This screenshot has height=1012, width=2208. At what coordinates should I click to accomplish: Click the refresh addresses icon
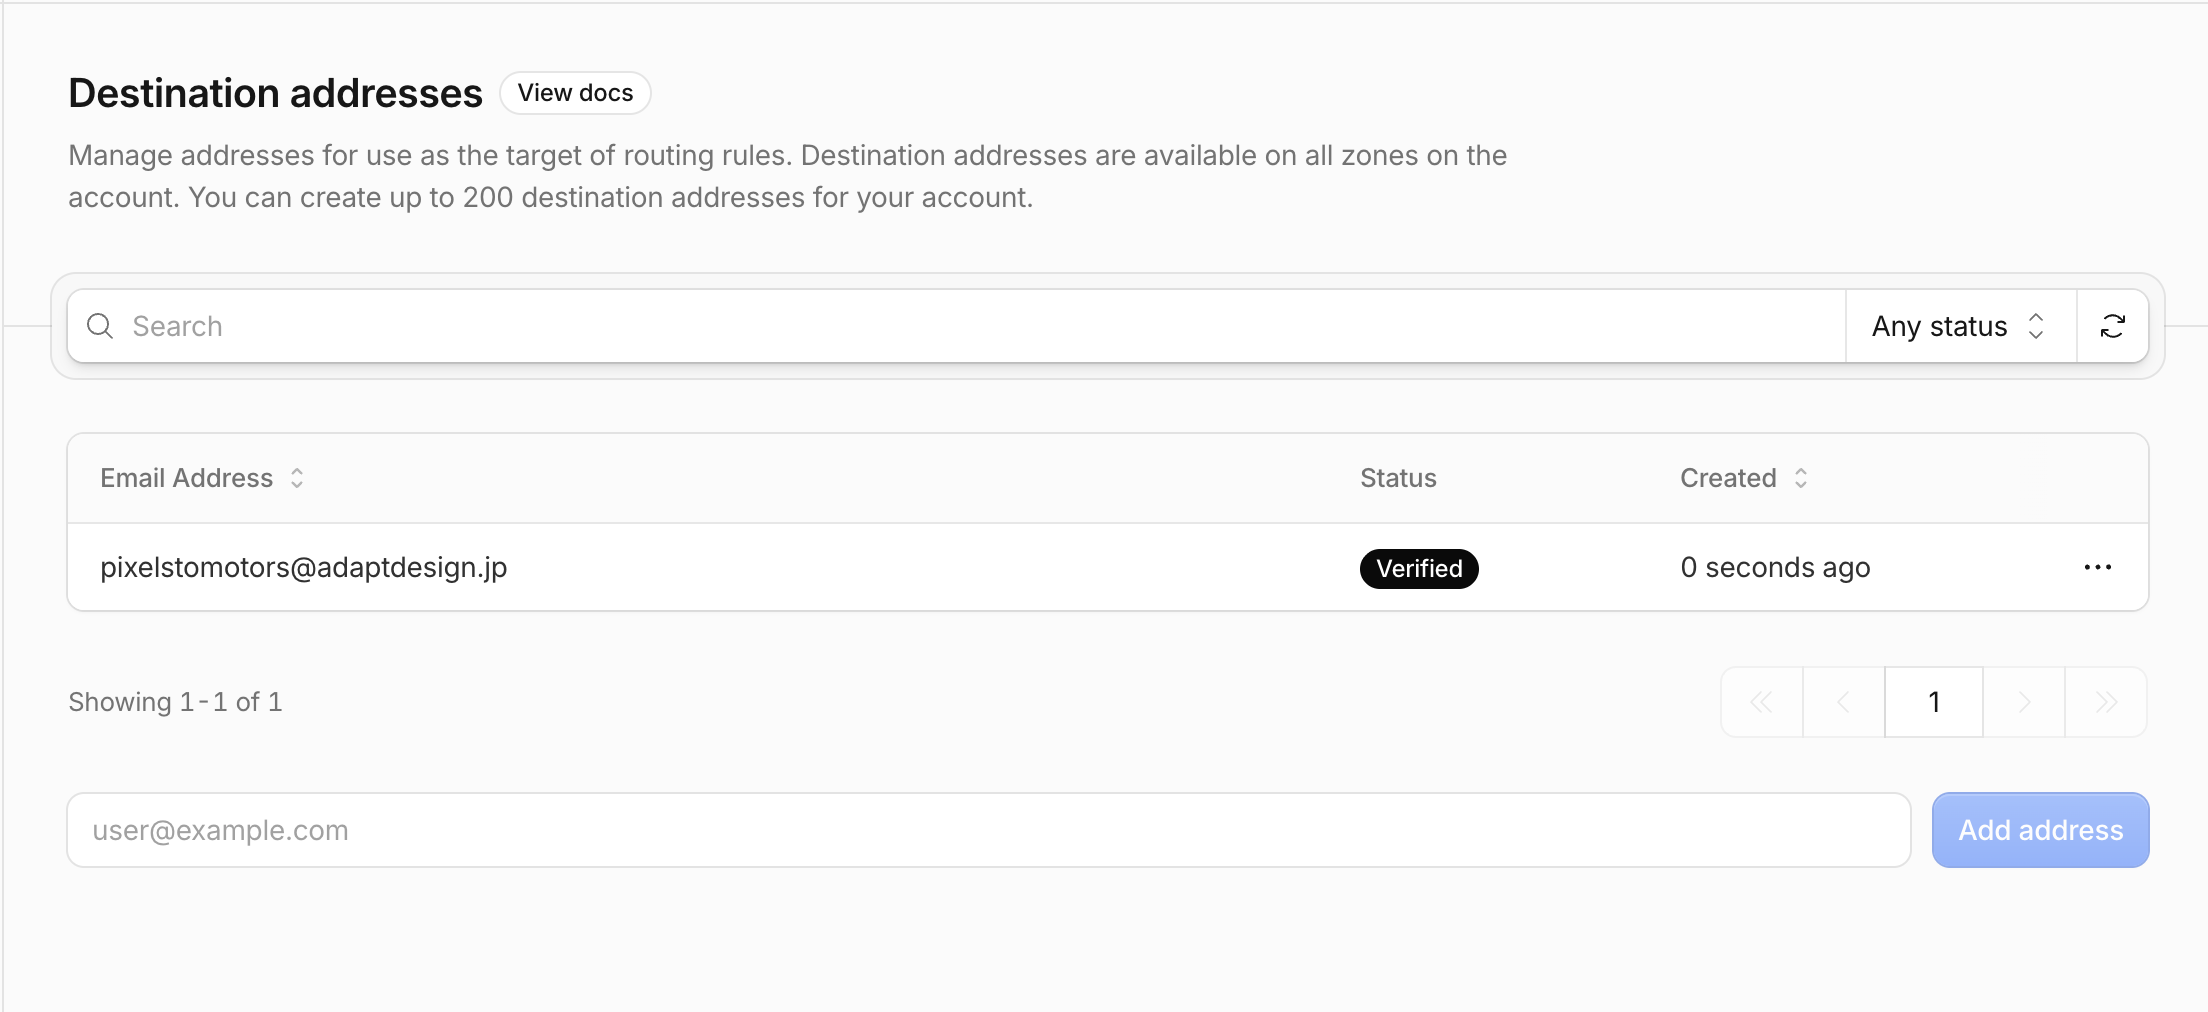click(2112, 326)
